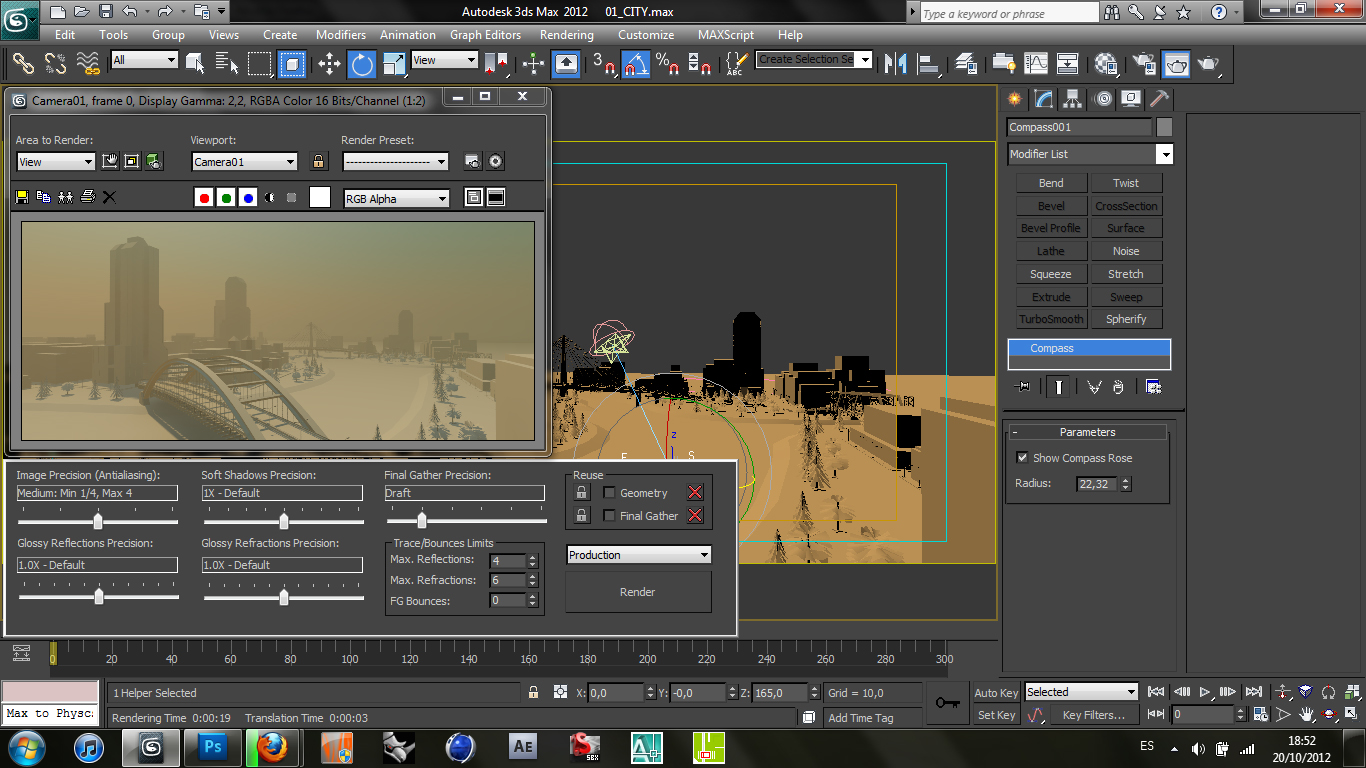
Task: Open Render Preset dropdown
Action: 396,162
